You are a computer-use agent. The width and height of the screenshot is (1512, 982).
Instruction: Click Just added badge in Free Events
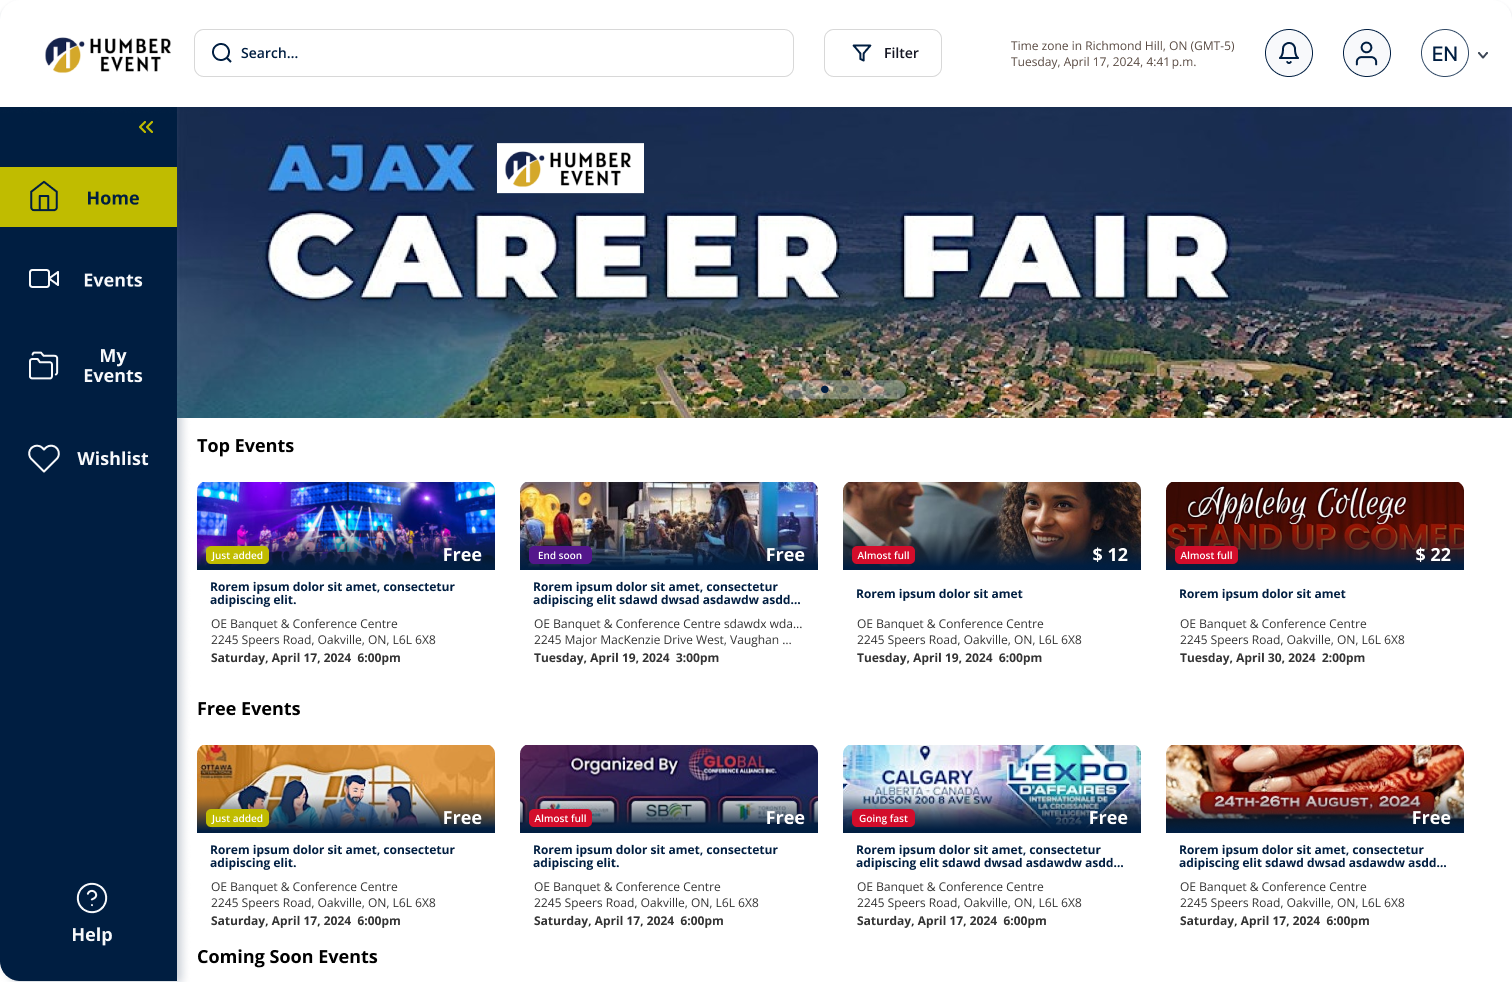[237, 818]
